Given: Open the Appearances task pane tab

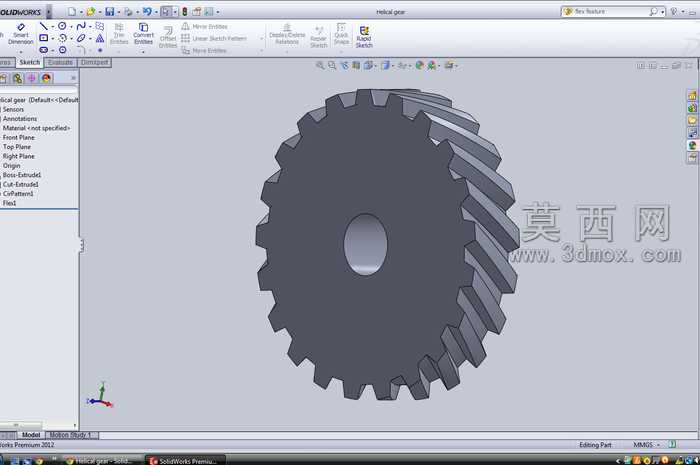Looking at the screenshot, I should (692, 145).
